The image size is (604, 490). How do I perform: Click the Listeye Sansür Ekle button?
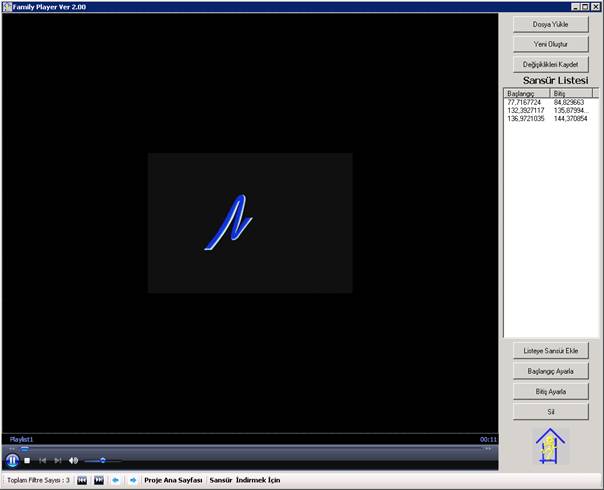point(552,351)
